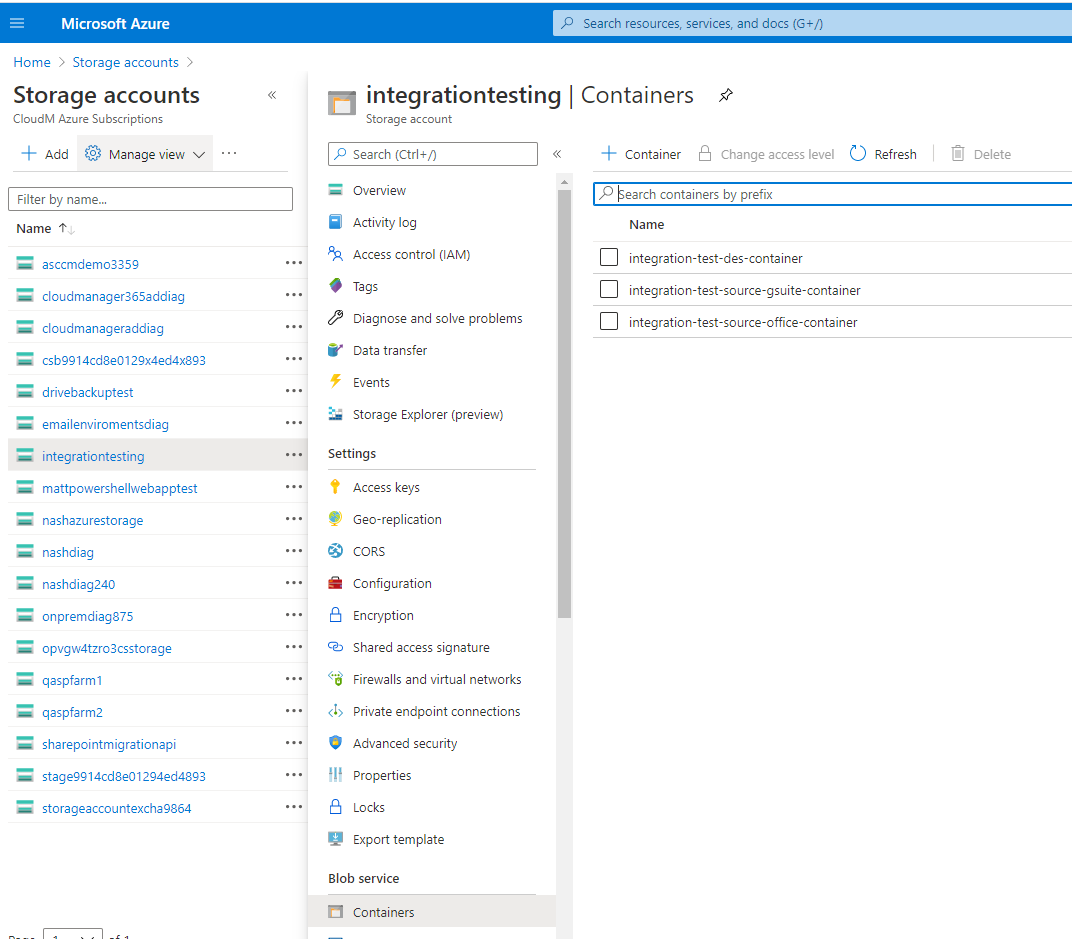Click the Containers icon under Blob service
1072x939 pixels.
(335, 912)
